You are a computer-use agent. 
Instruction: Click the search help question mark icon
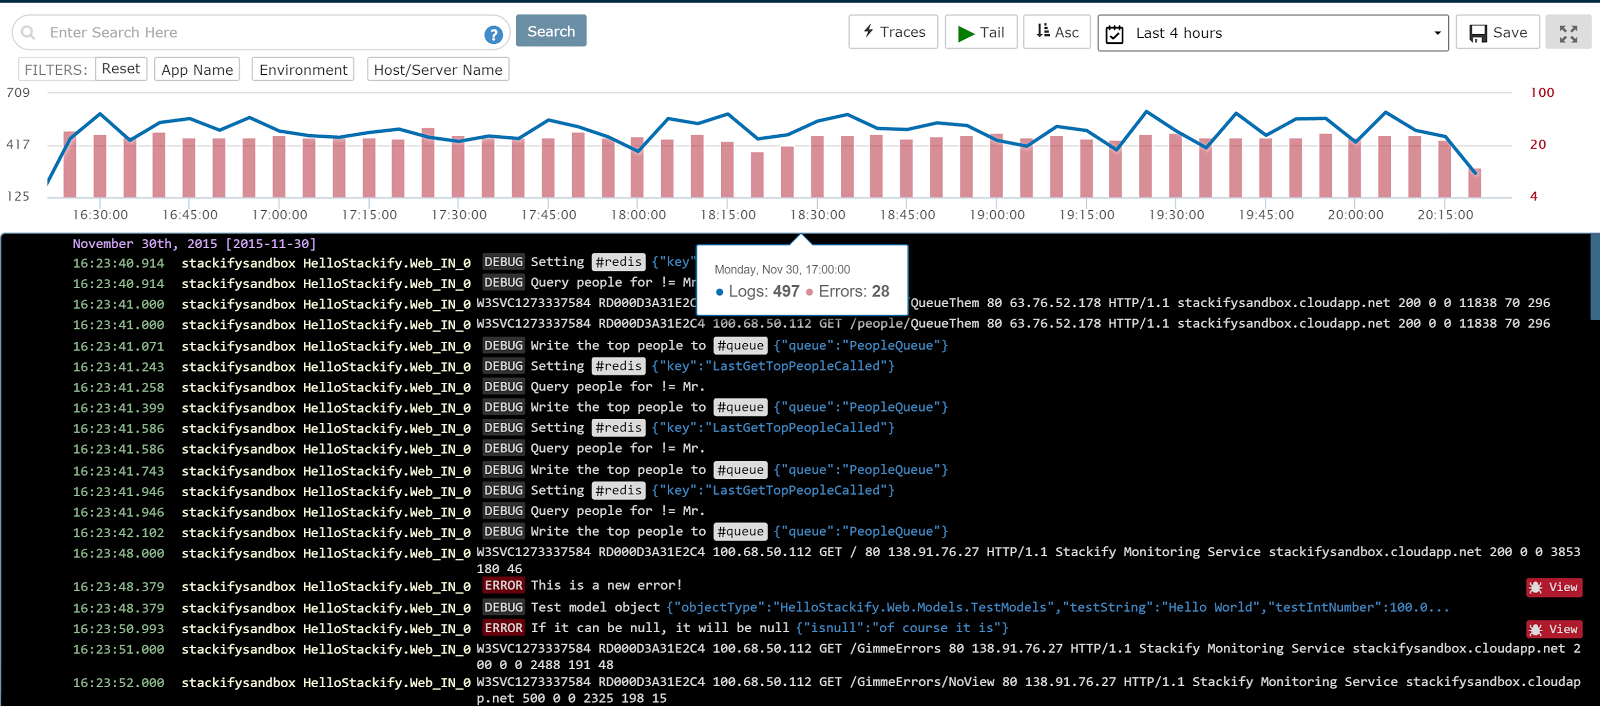(x=493, y=34)
